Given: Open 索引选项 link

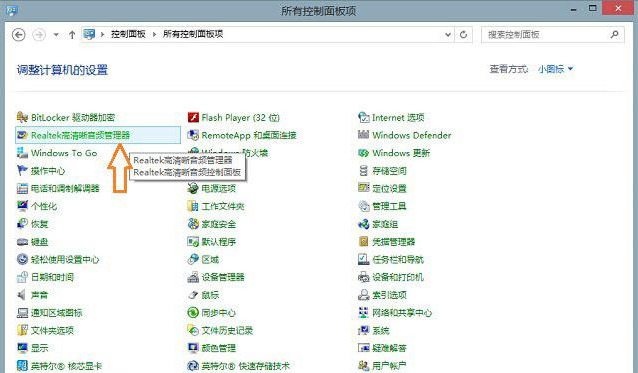Looking at the screenshot, I should (x=389, y=295).
